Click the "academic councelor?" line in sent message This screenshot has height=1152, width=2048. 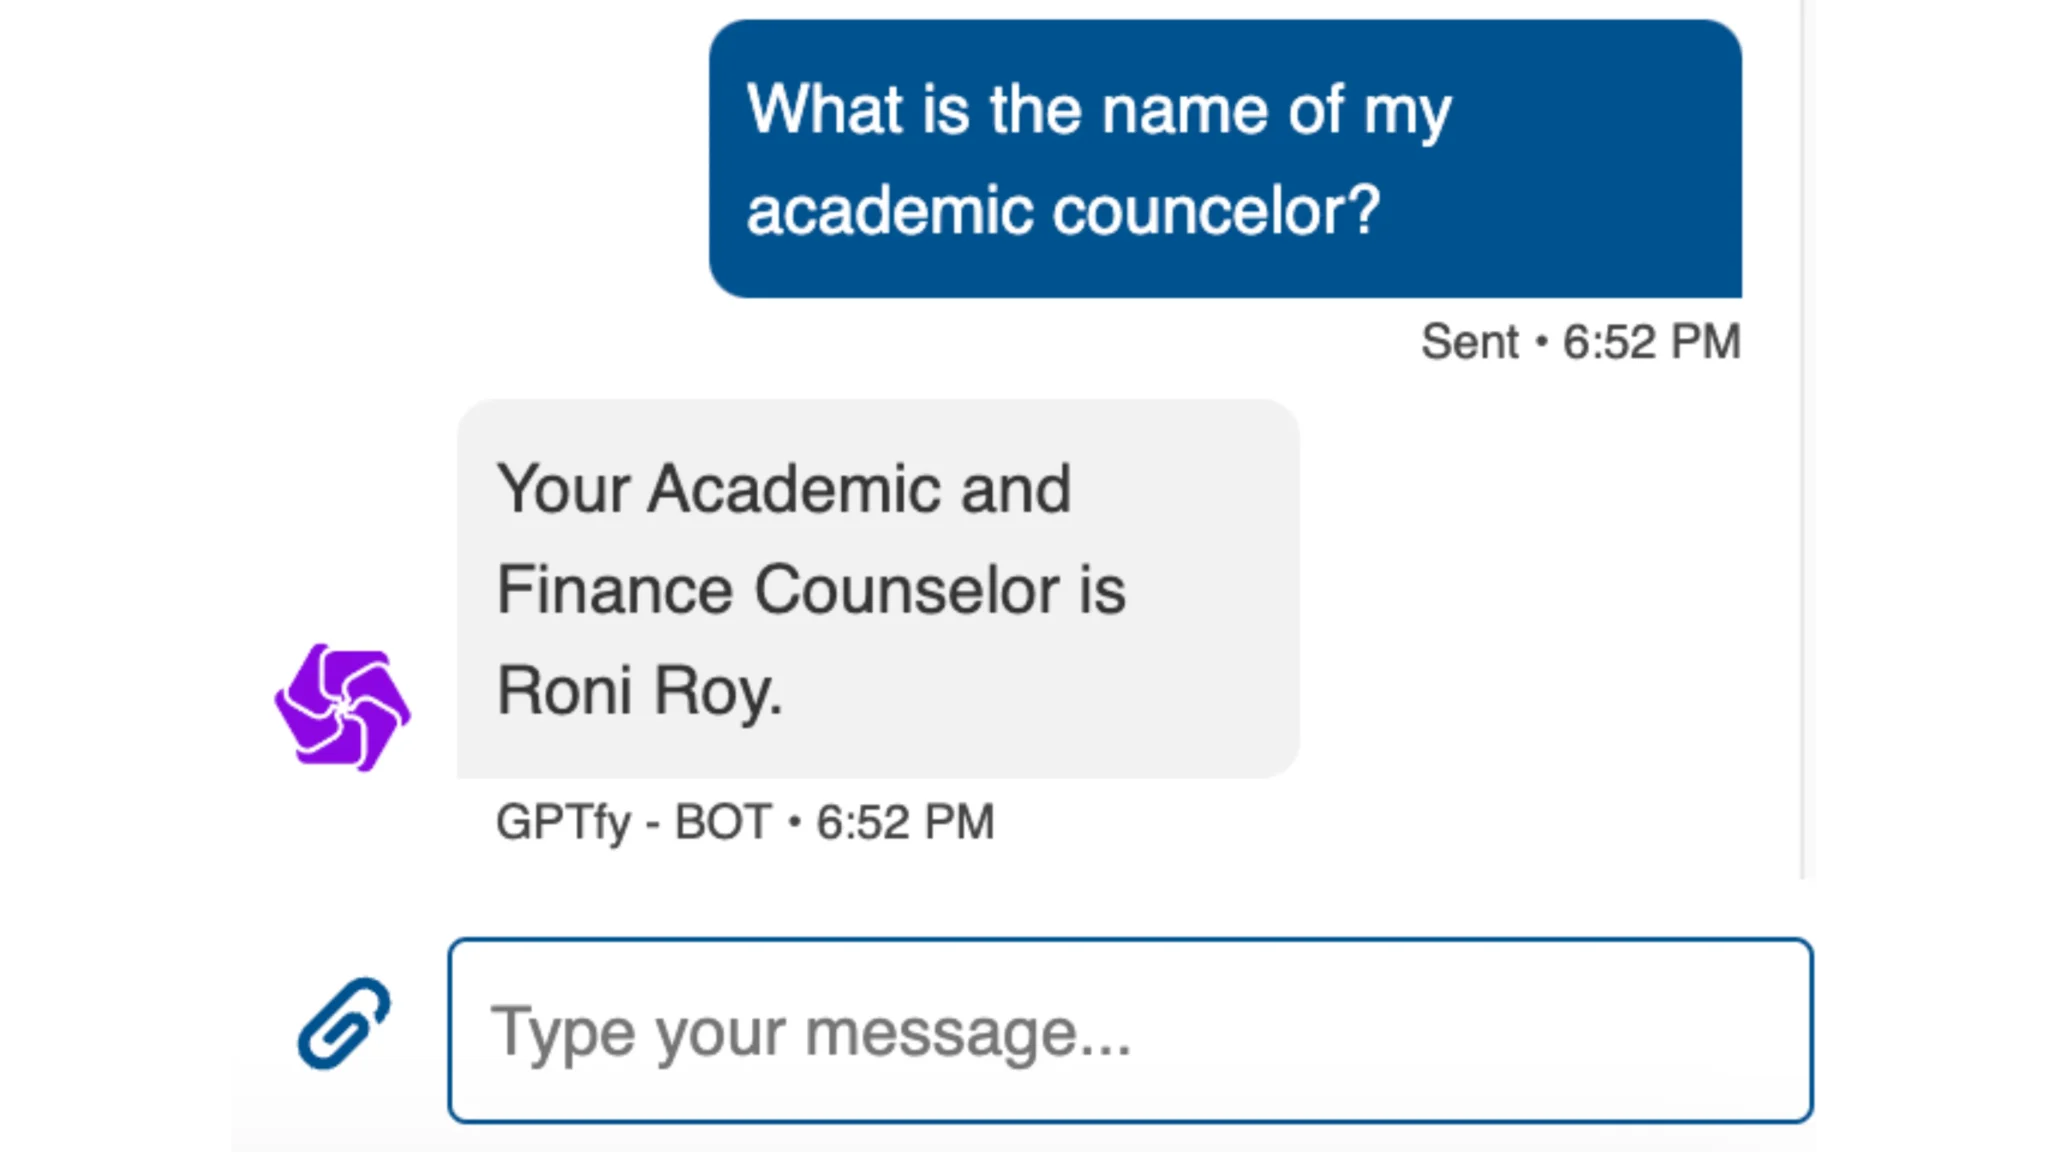tap(1063, 211)
